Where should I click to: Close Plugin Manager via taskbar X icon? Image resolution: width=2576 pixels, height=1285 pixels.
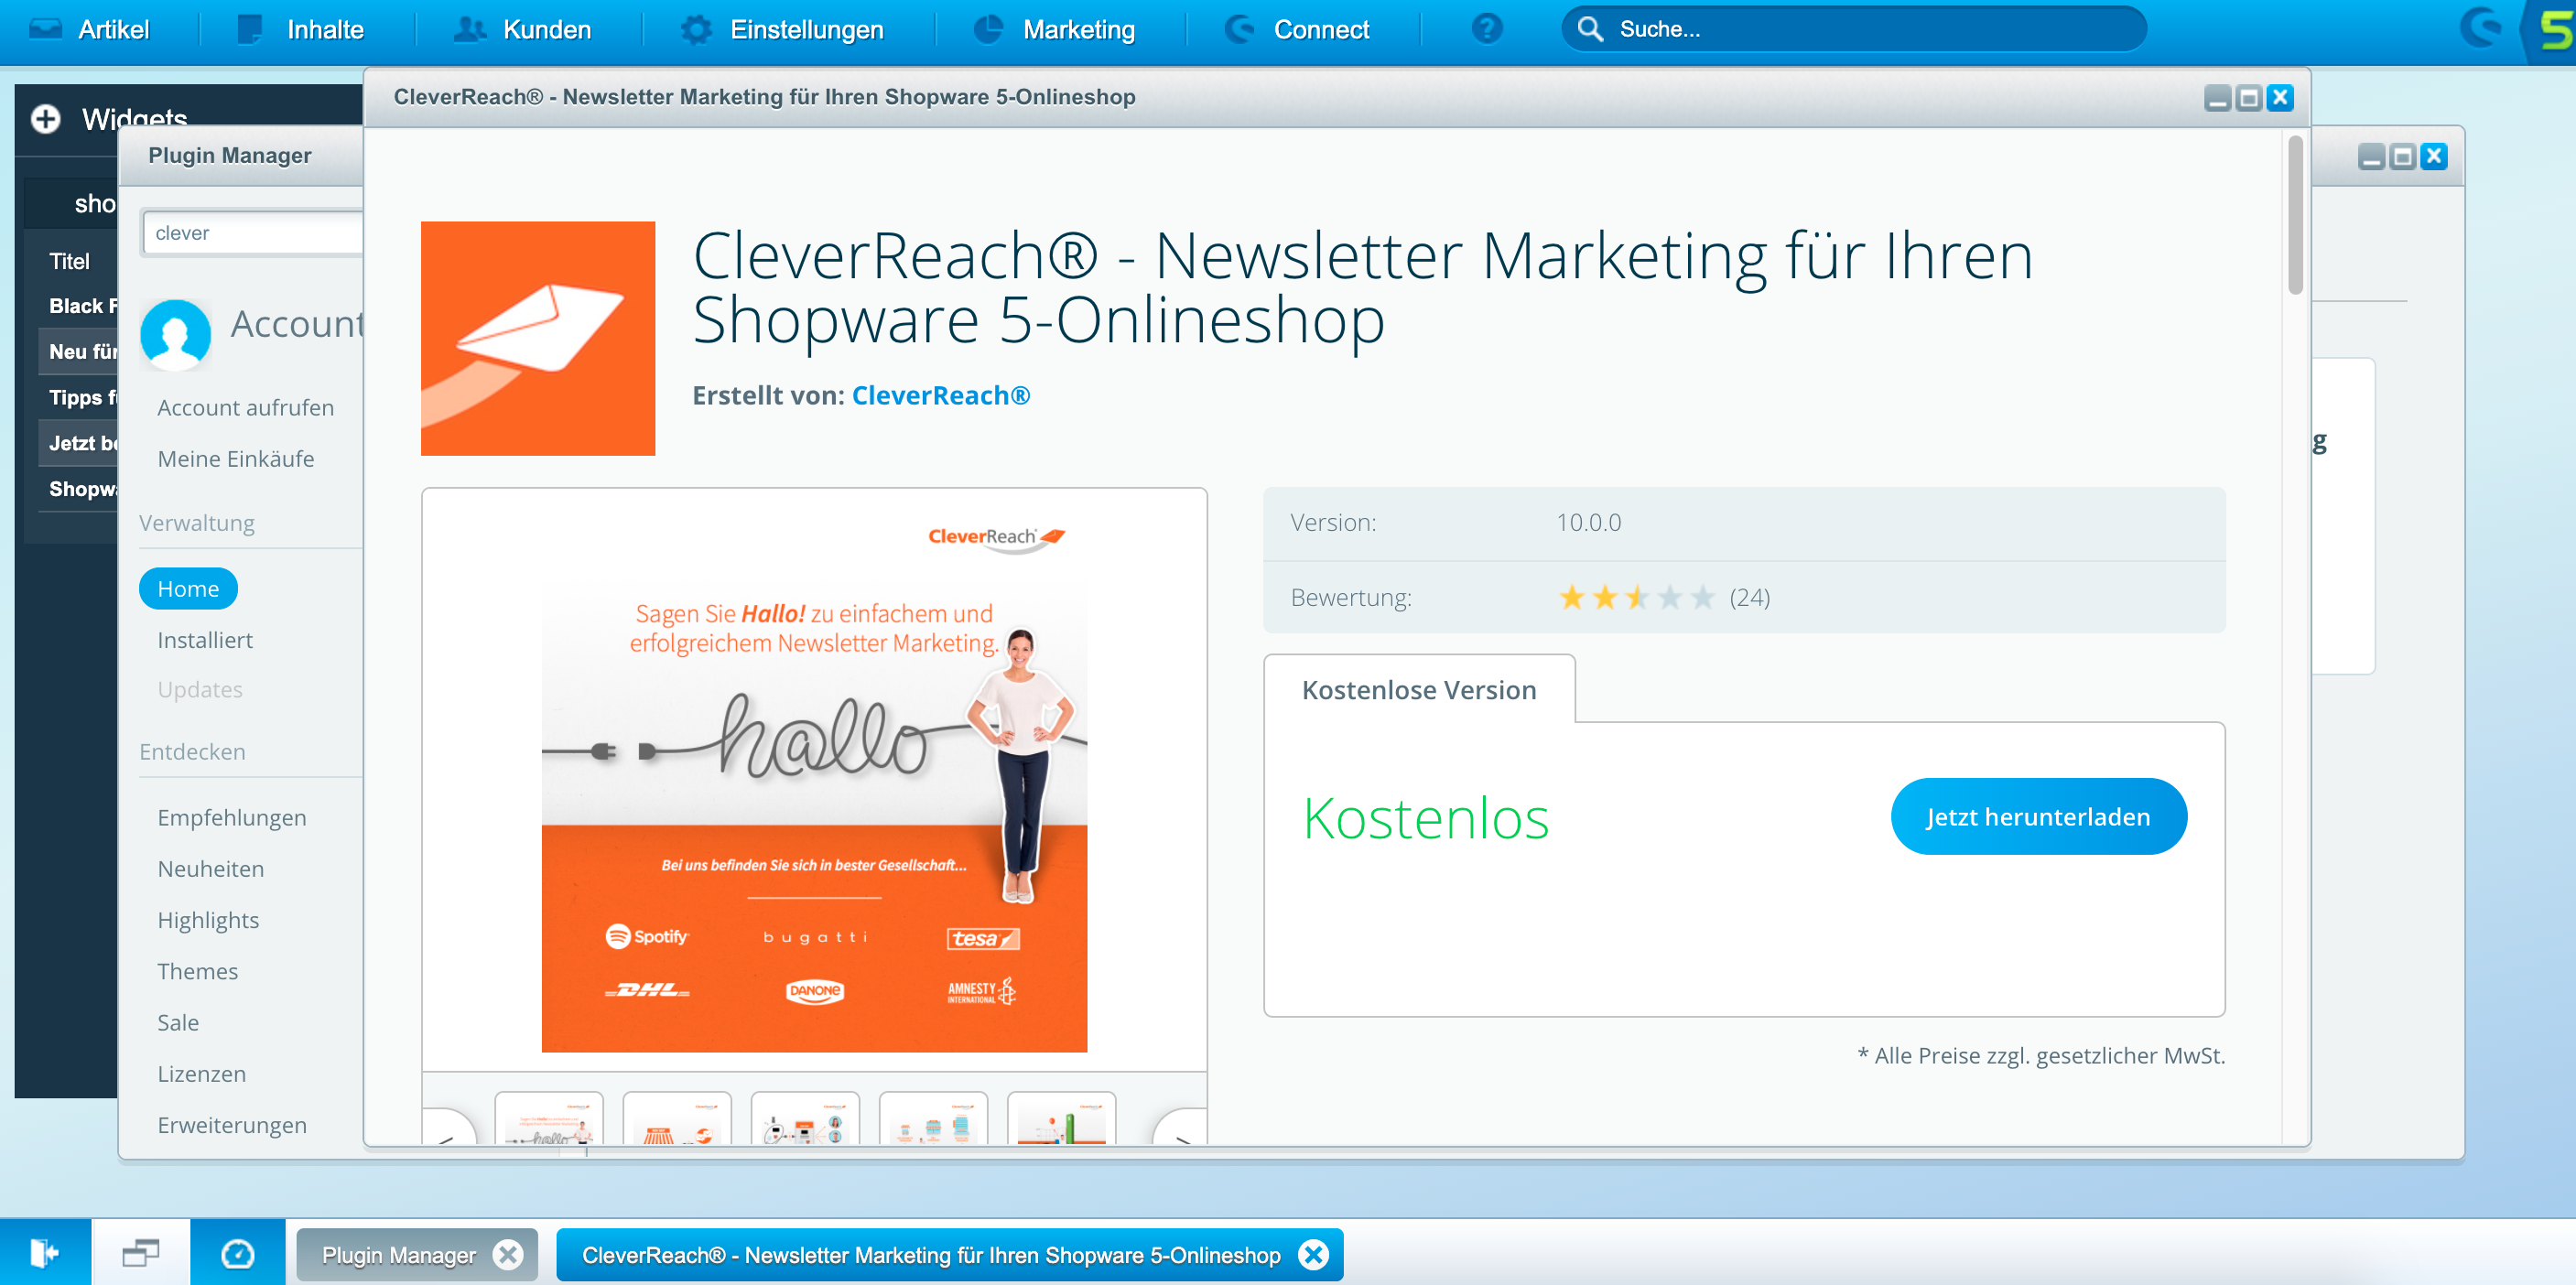coord(509,1254)
